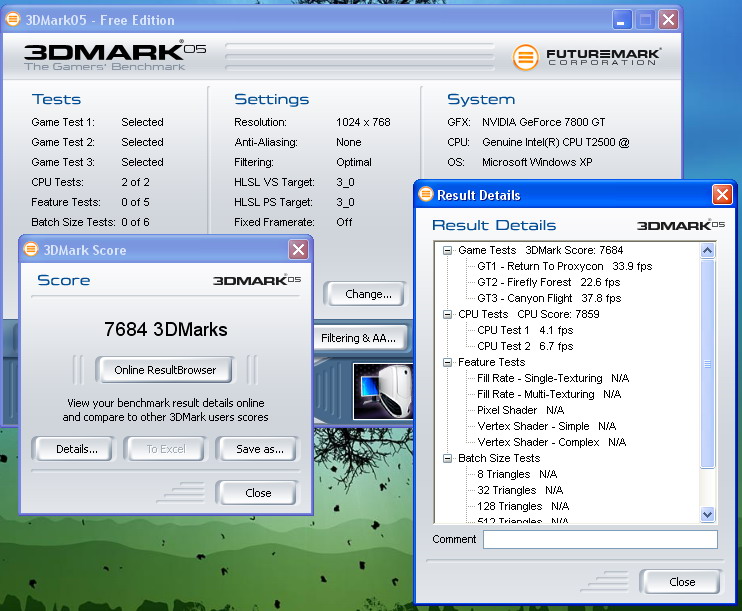The width and height of the screenshot is (742, 611).
Task: Click the Change... button in Settings
Action: (x=367, y=294)
